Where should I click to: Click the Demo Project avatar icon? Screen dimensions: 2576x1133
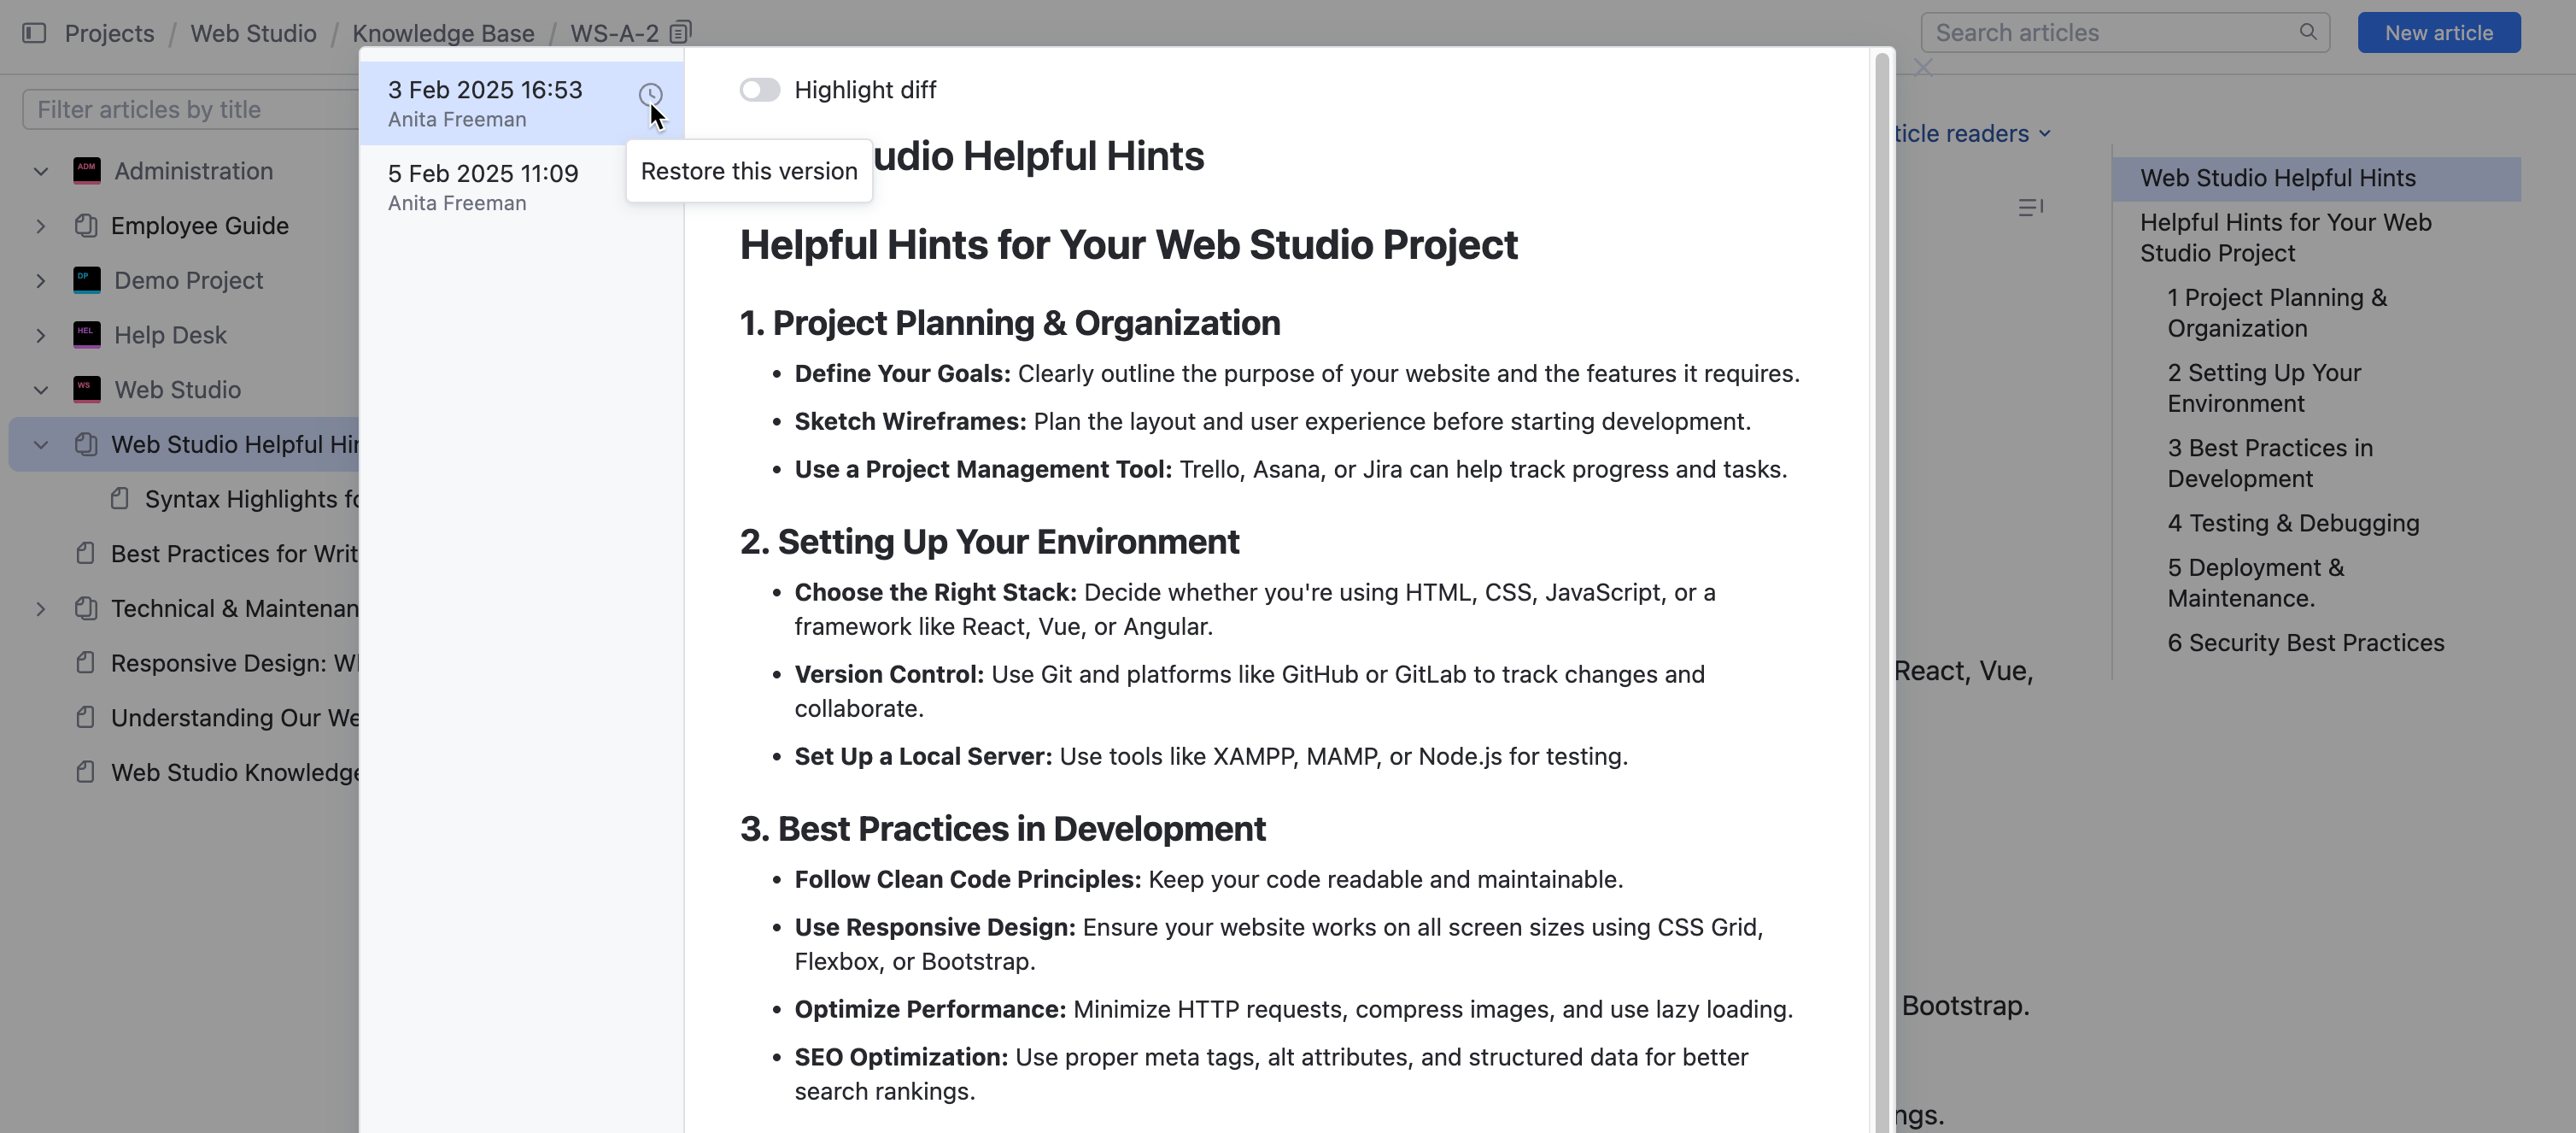coord(87,280)
